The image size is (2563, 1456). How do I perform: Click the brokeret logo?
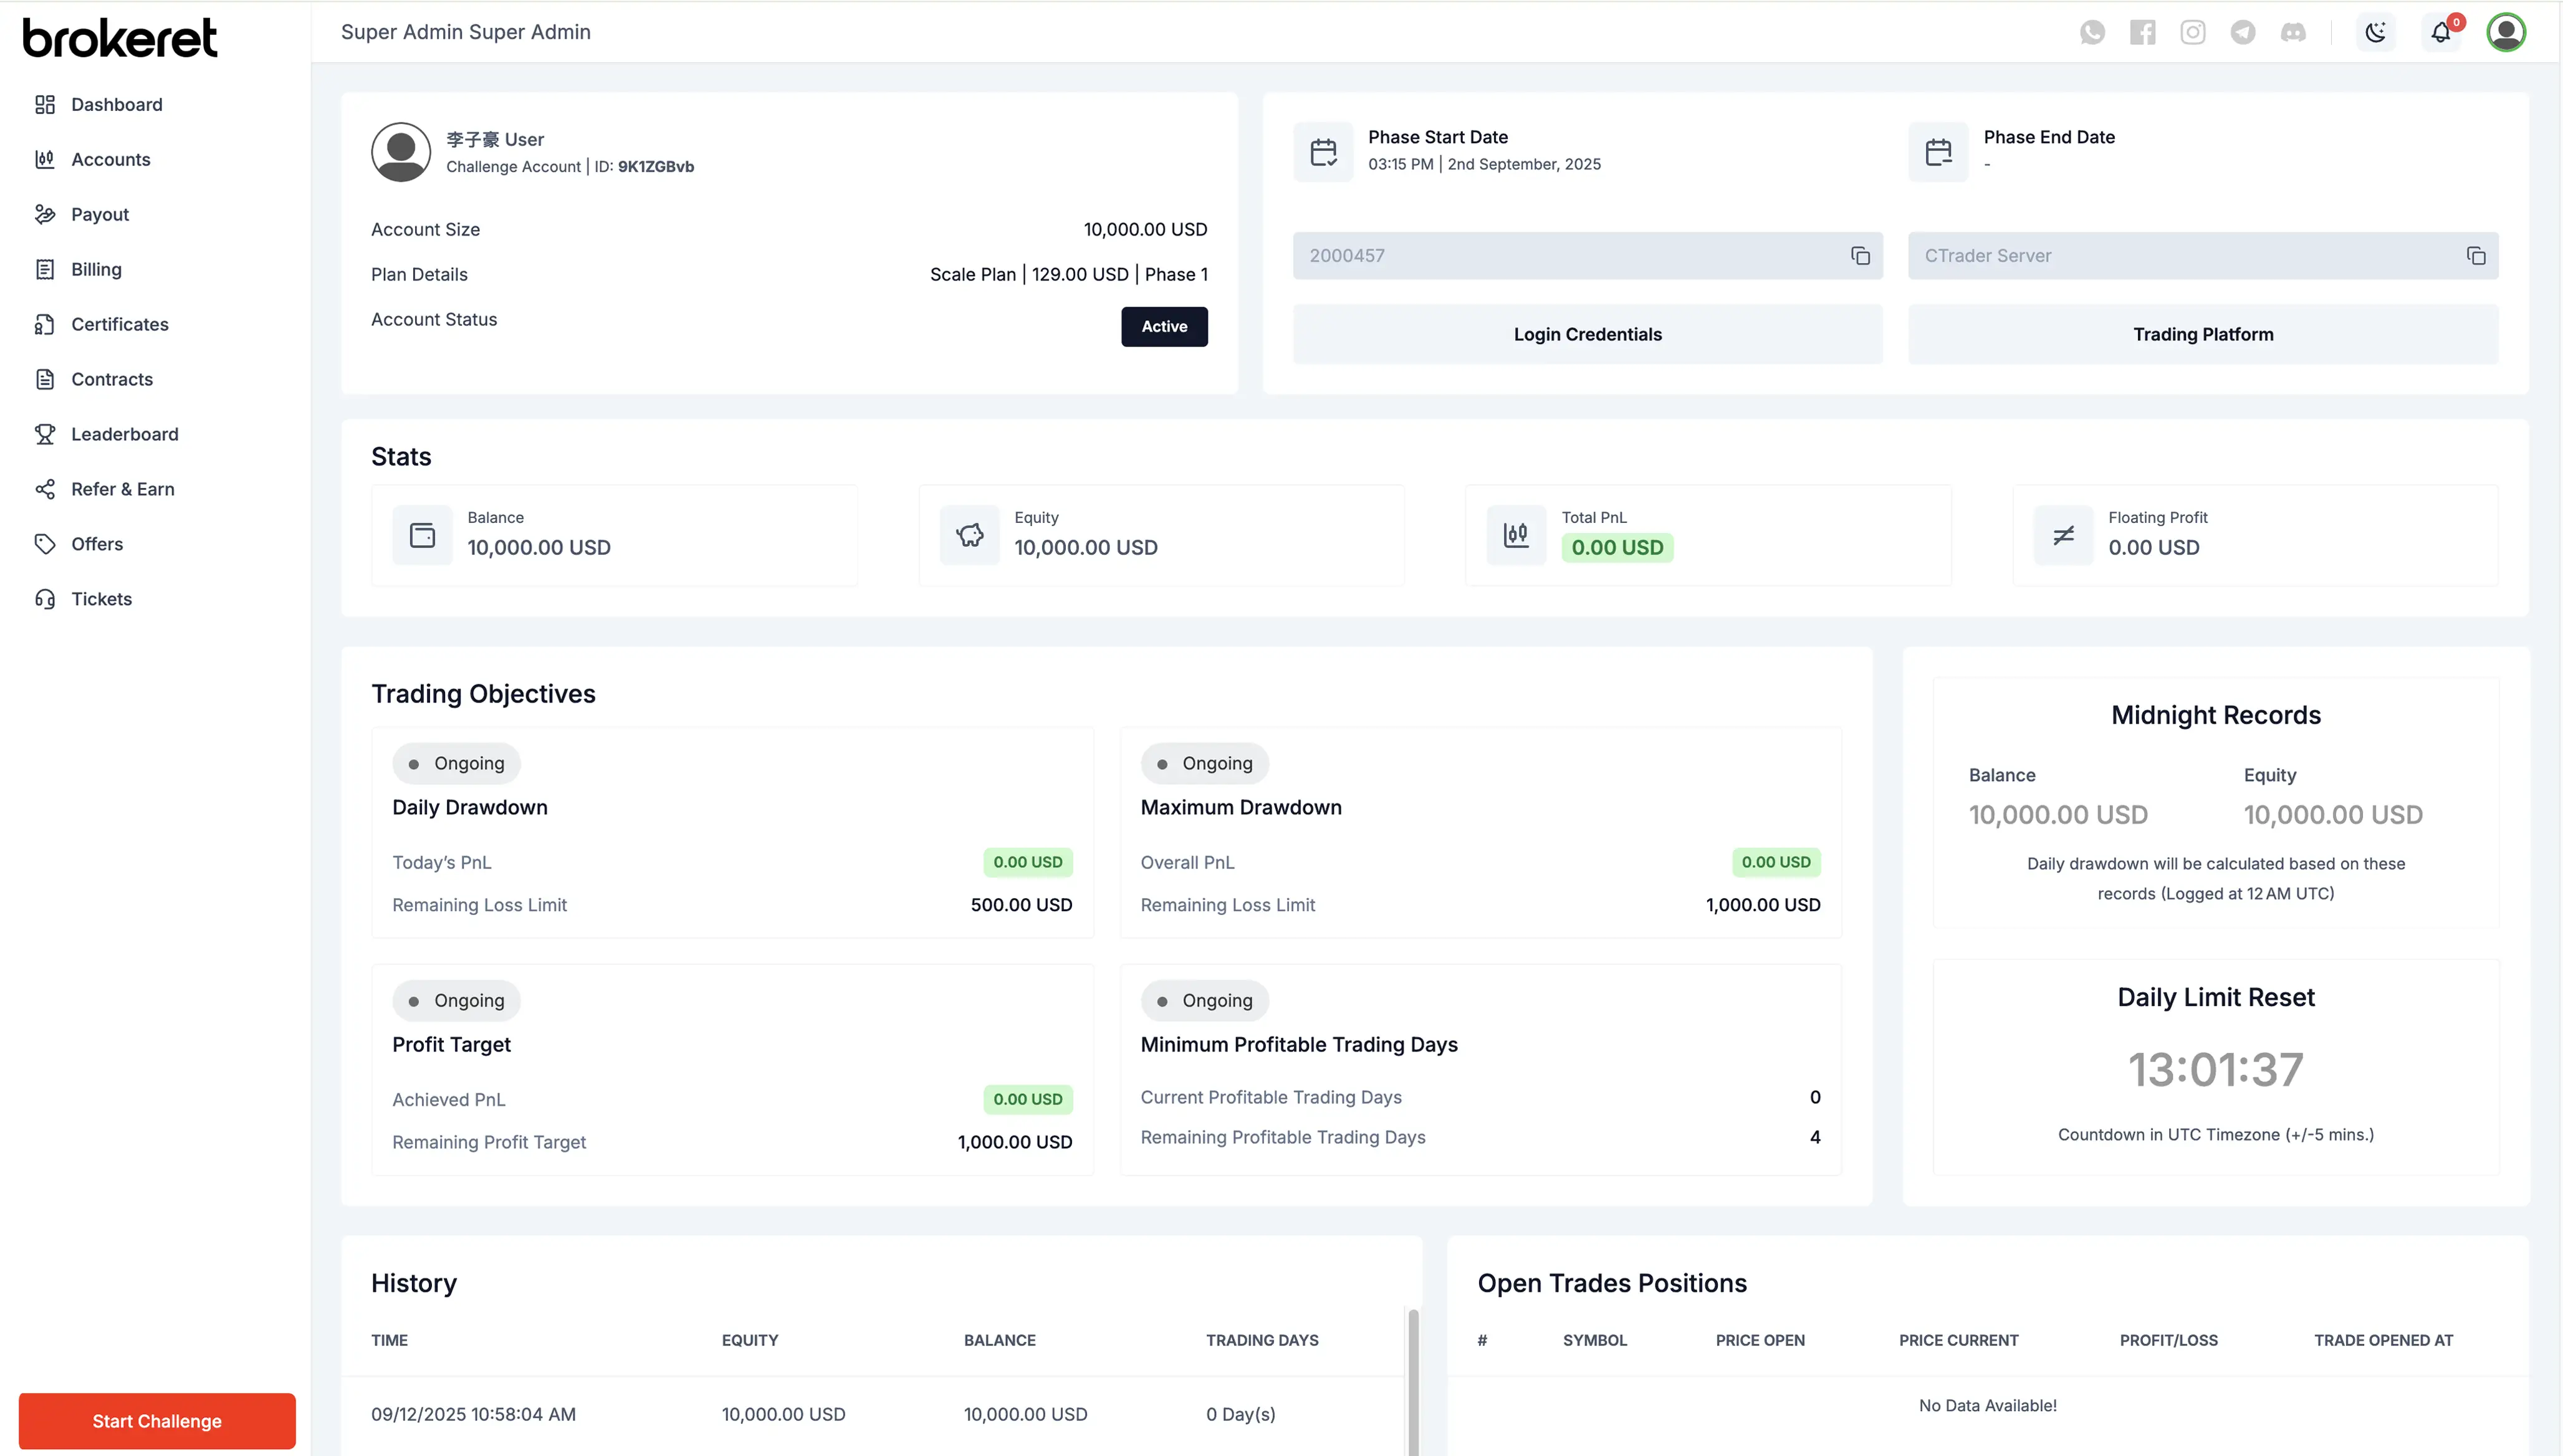pos(120,38)
